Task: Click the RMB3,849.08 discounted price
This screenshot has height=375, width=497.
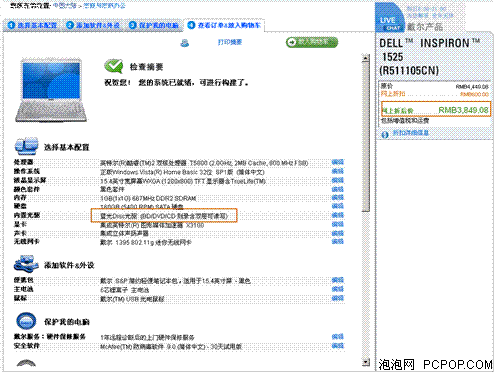Action: 463,110
